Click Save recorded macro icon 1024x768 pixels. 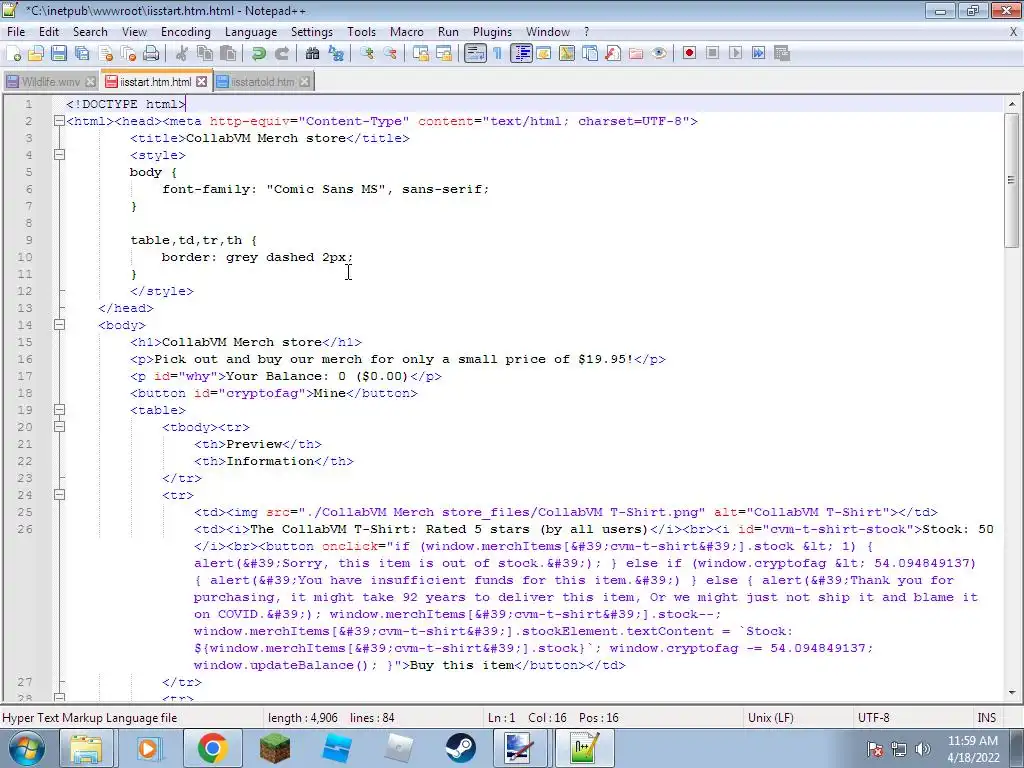pos(782,54)
